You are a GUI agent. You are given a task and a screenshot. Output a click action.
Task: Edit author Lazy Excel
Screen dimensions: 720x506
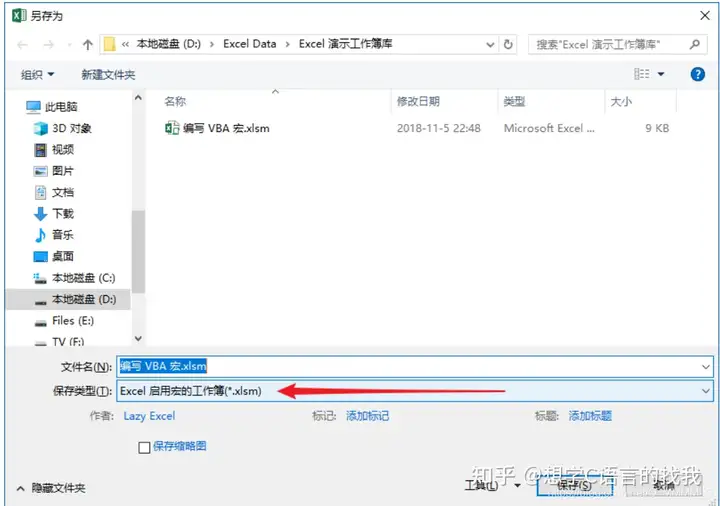(x=149, y=416)
